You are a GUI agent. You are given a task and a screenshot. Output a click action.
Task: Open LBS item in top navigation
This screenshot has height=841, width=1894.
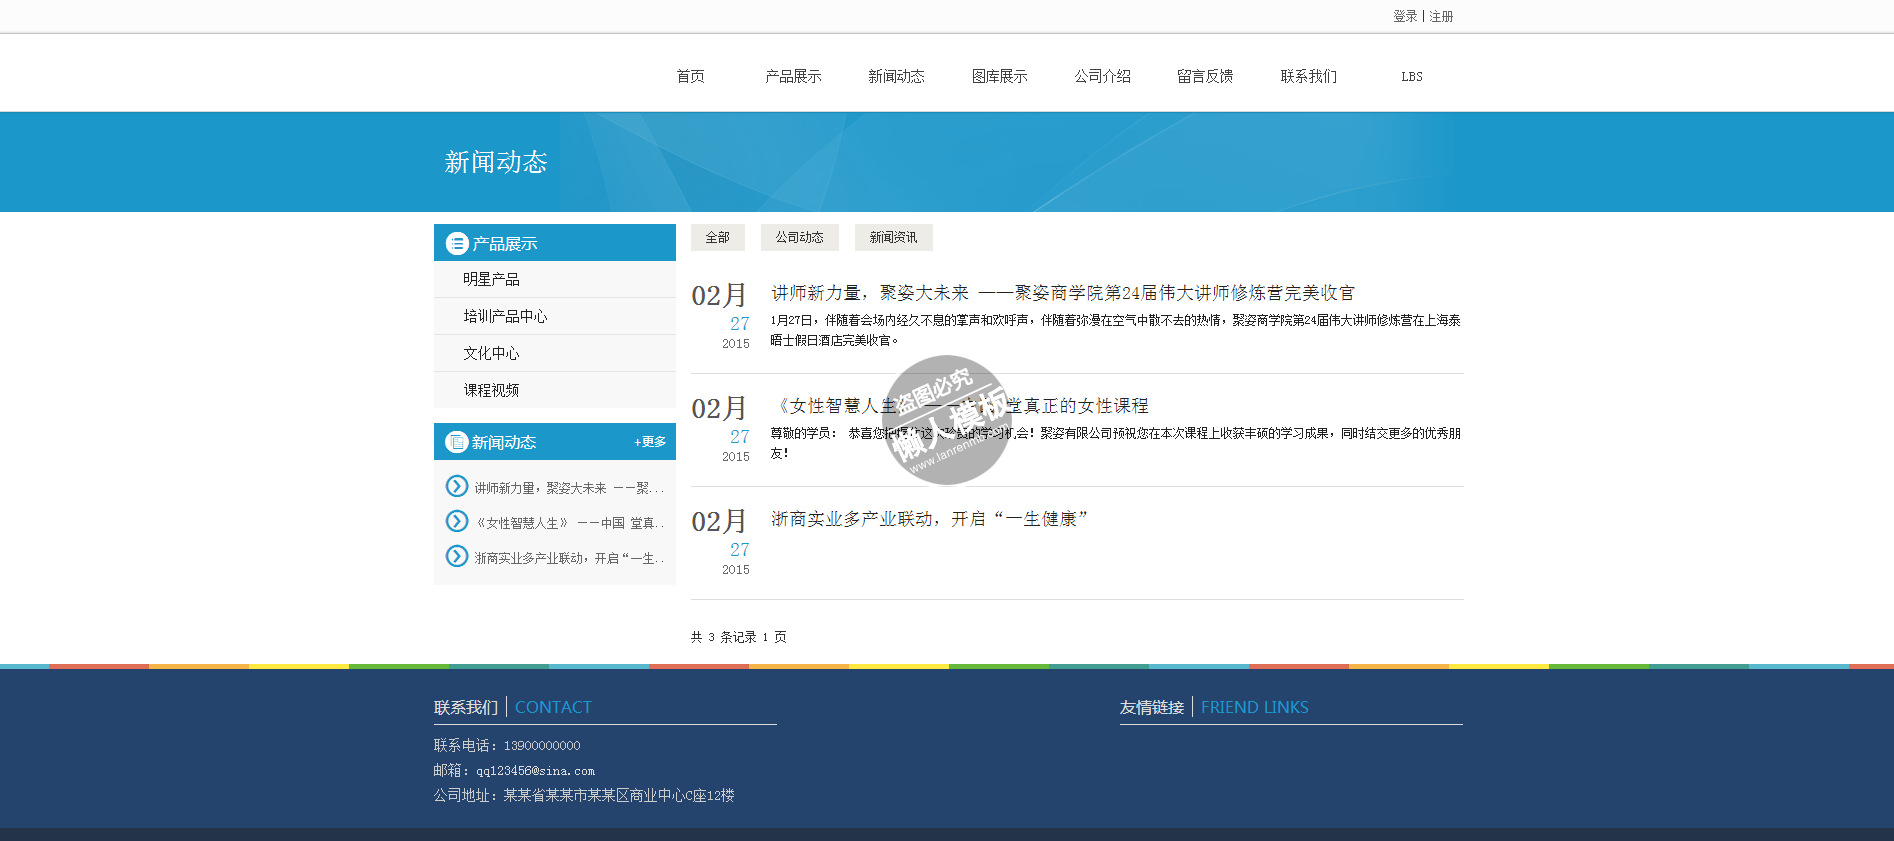click(1411, 76)
